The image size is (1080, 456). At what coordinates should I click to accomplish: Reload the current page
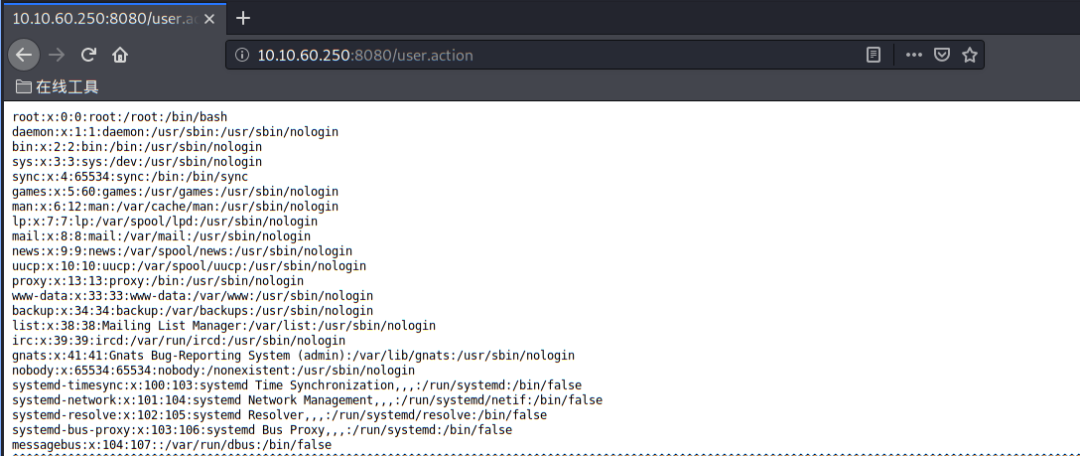pyautogui.click(x=88, y=55)
